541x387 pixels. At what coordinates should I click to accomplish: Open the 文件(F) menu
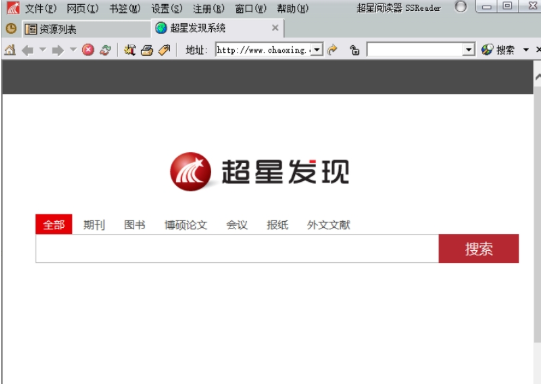coord(41,8)
